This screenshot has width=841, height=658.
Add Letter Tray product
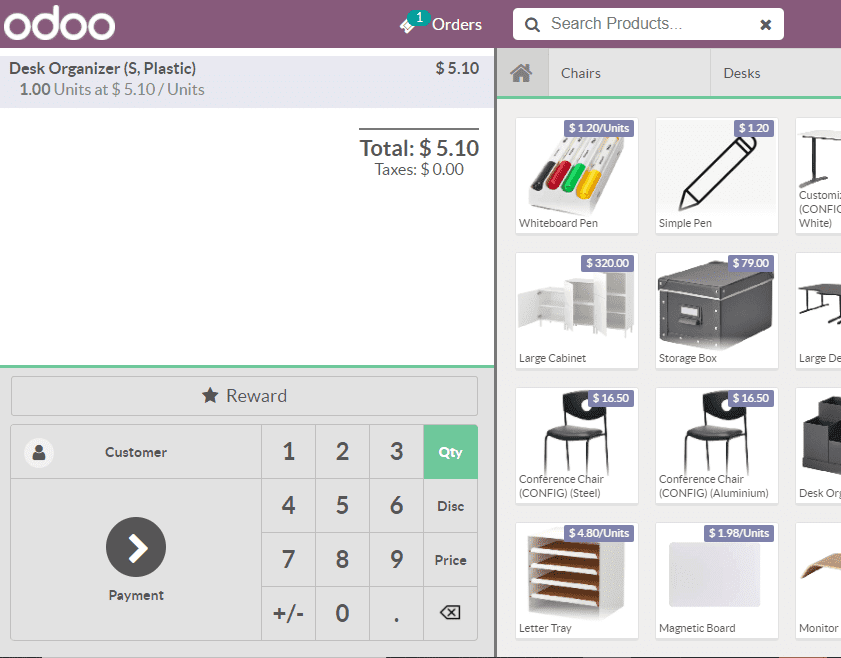tap(577, 581)
